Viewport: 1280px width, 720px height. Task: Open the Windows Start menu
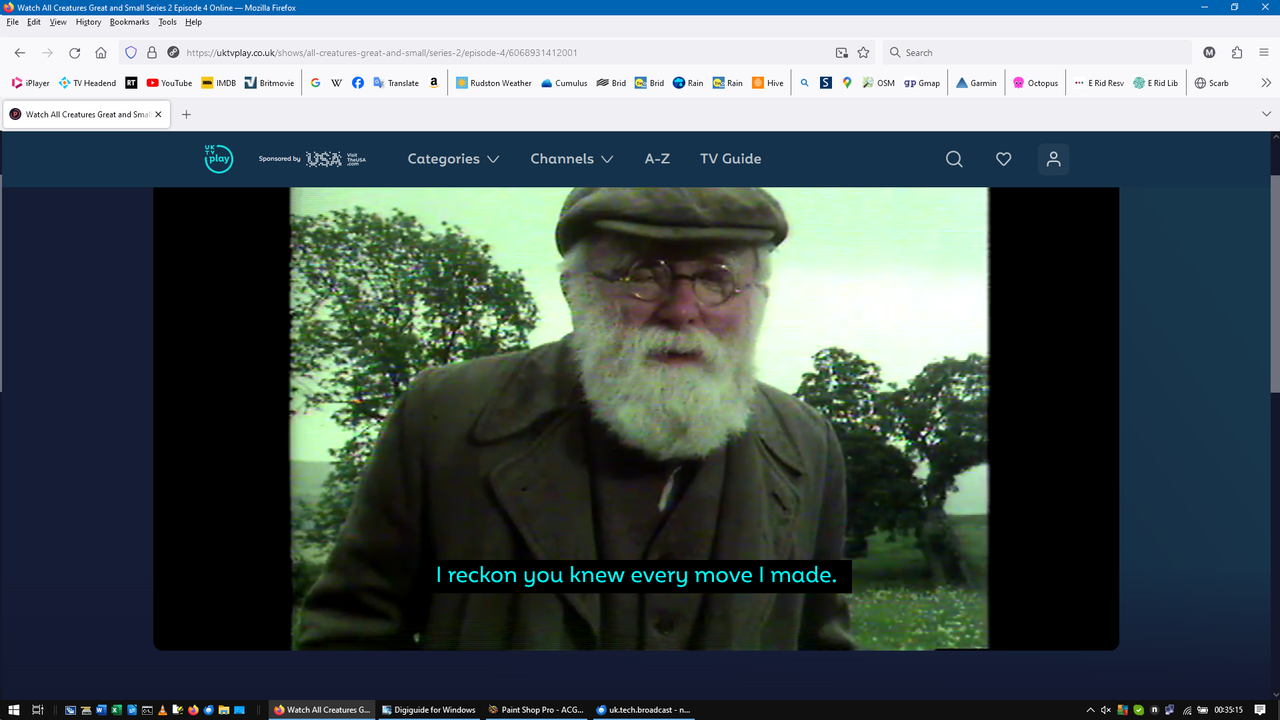pyautogui.click(x=12, y=710)
